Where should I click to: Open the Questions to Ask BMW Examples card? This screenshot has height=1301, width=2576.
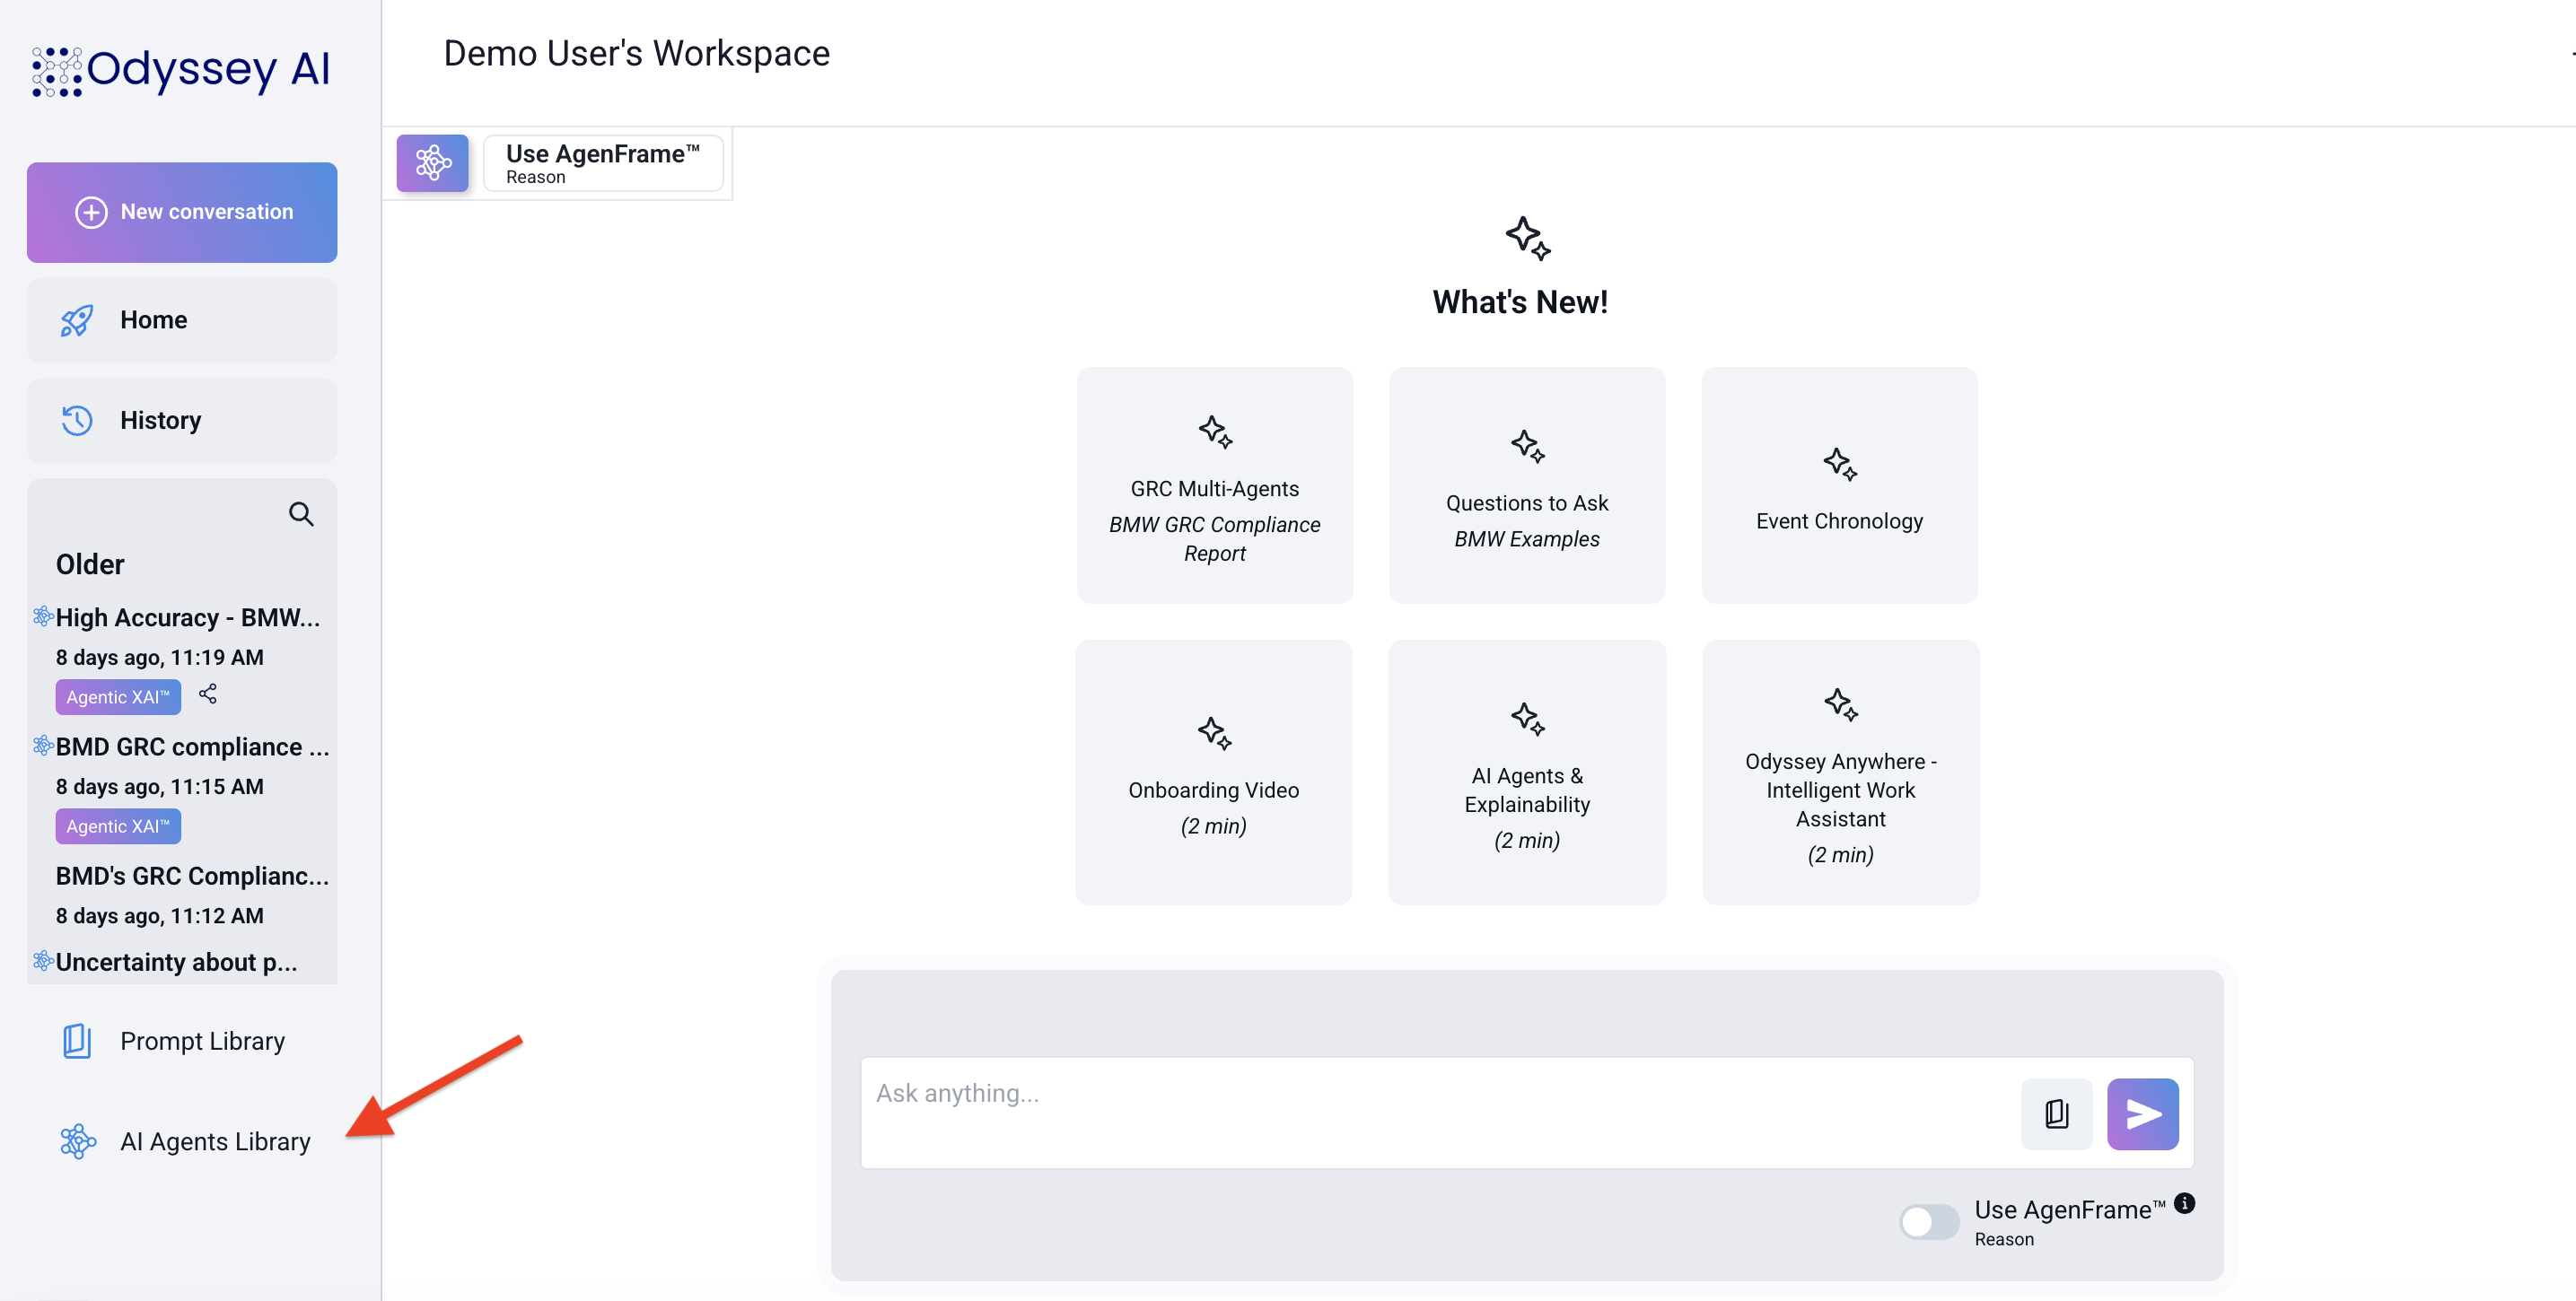tap(1527, 485)
